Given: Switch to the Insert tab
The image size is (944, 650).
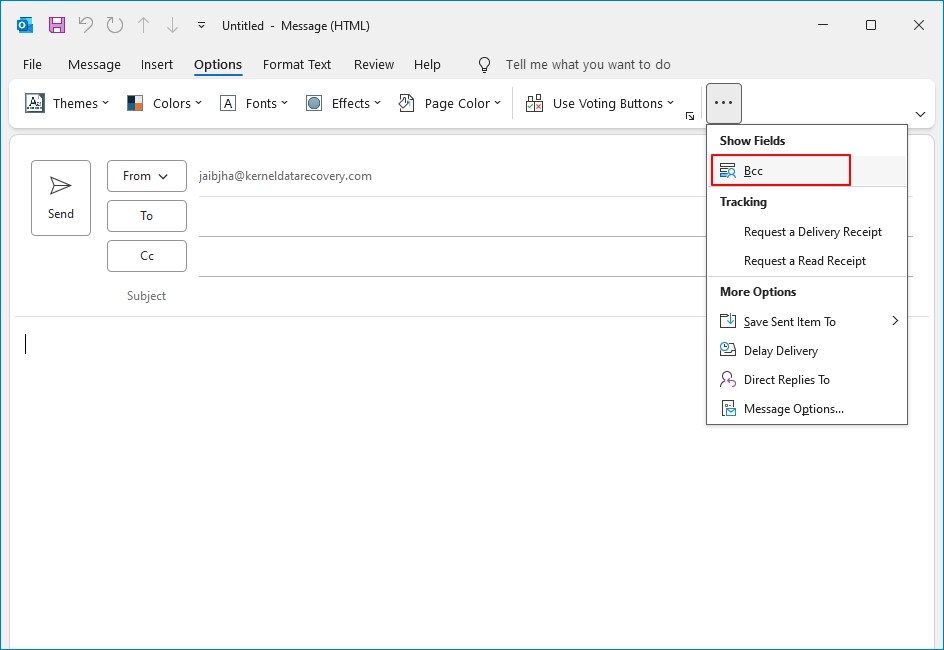Looking at the screenshot, I should click(x=157, y=64).
